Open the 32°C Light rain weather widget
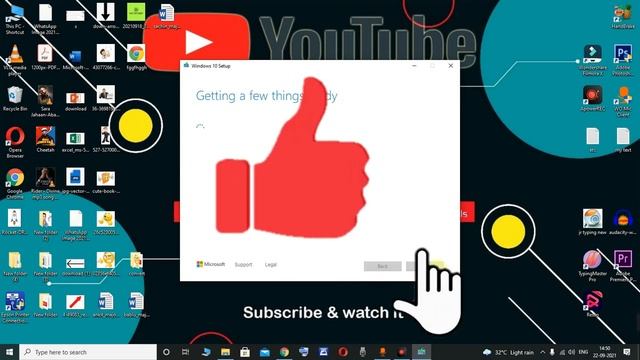Viewport: 640px width, 360px height. [x=509, y=352]
